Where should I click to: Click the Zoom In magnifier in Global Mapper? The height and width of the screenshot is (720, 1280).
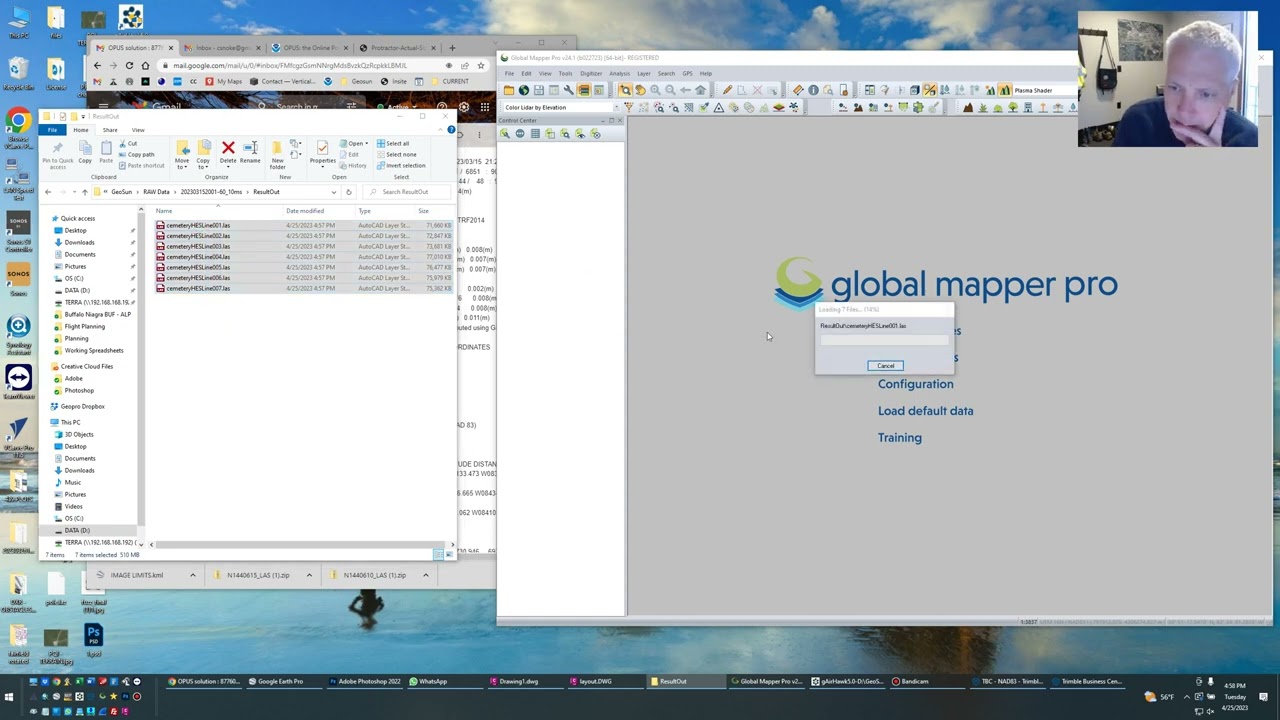click(x=655, y=90)
